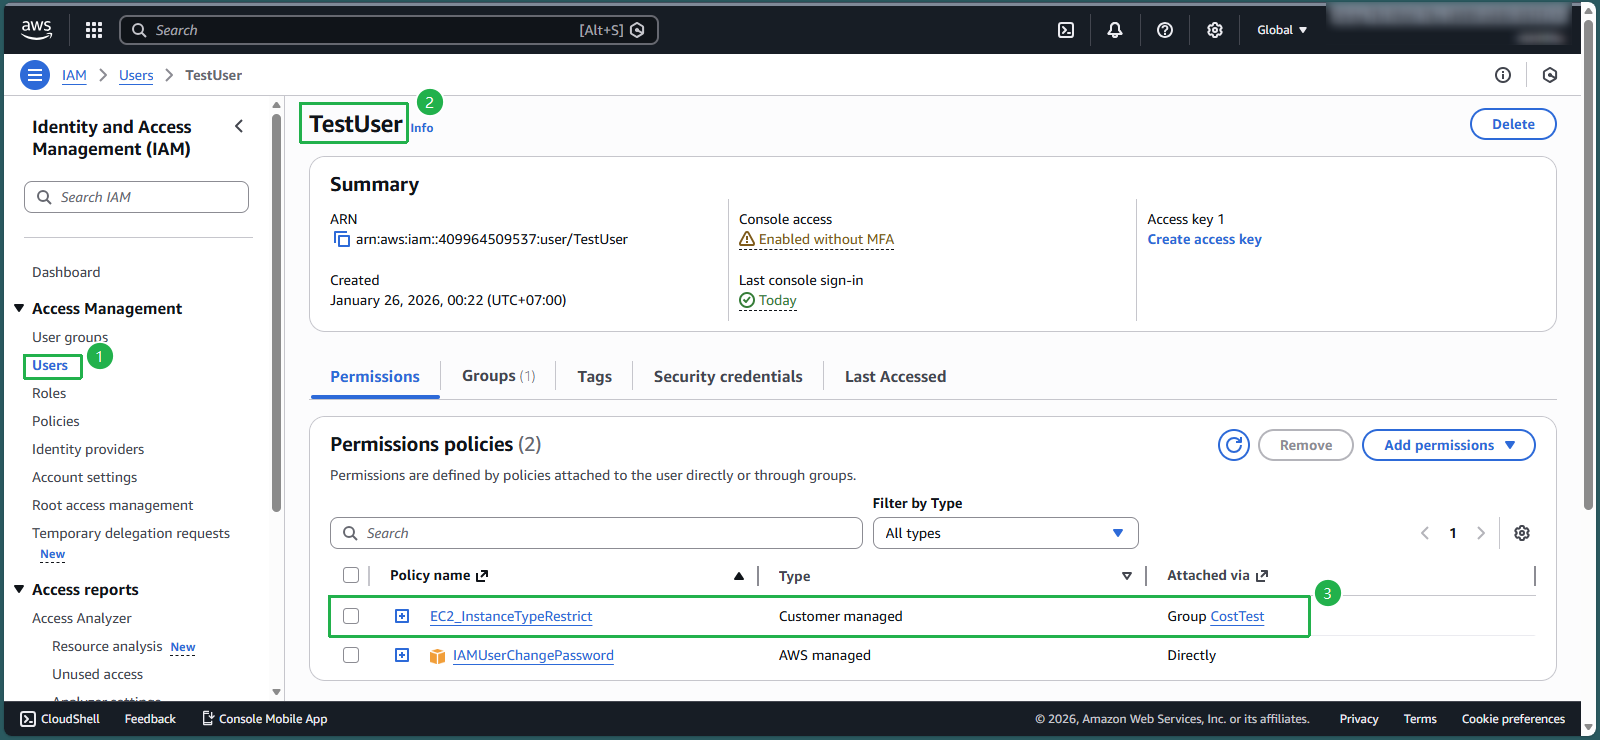Screen dimensions: 1600x740
Task: Open the EC2_InstanceTypeRestrict policy link
Action: pos(511,616)
